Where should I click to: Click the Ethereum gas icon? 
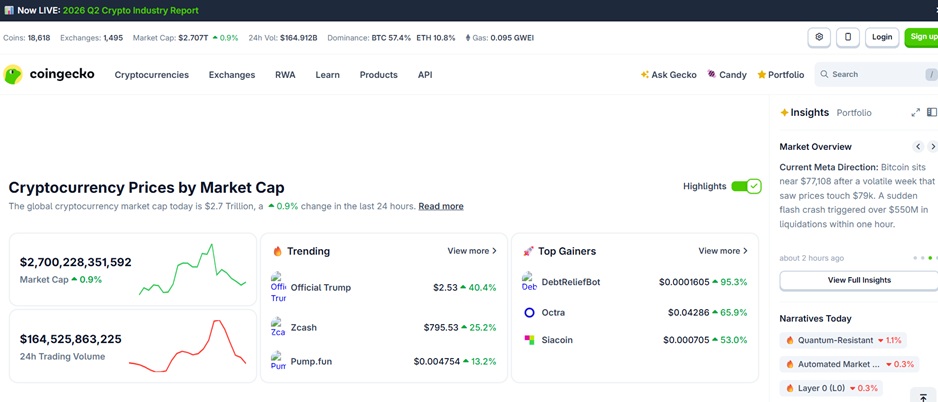click(x=468, y=38)
